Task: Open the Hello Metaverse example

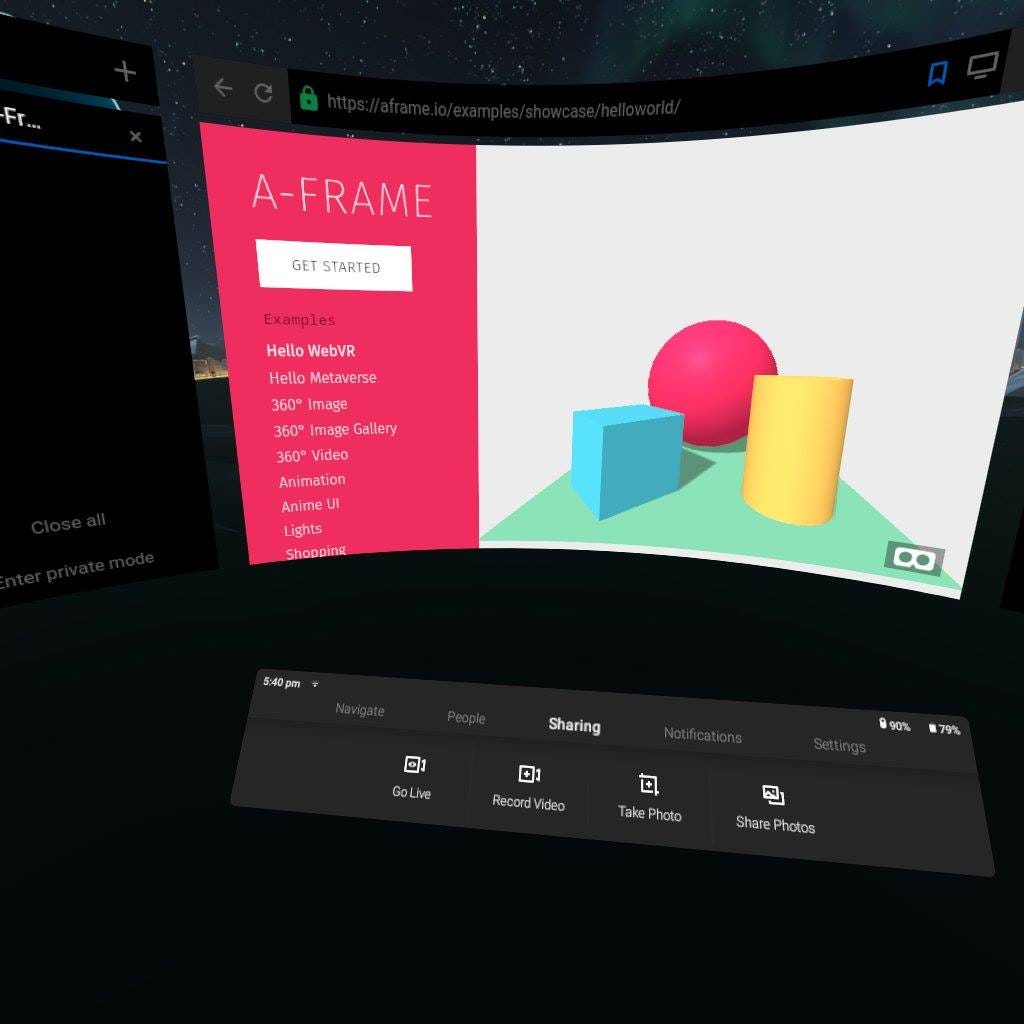Action: click(x=323, y=377)
